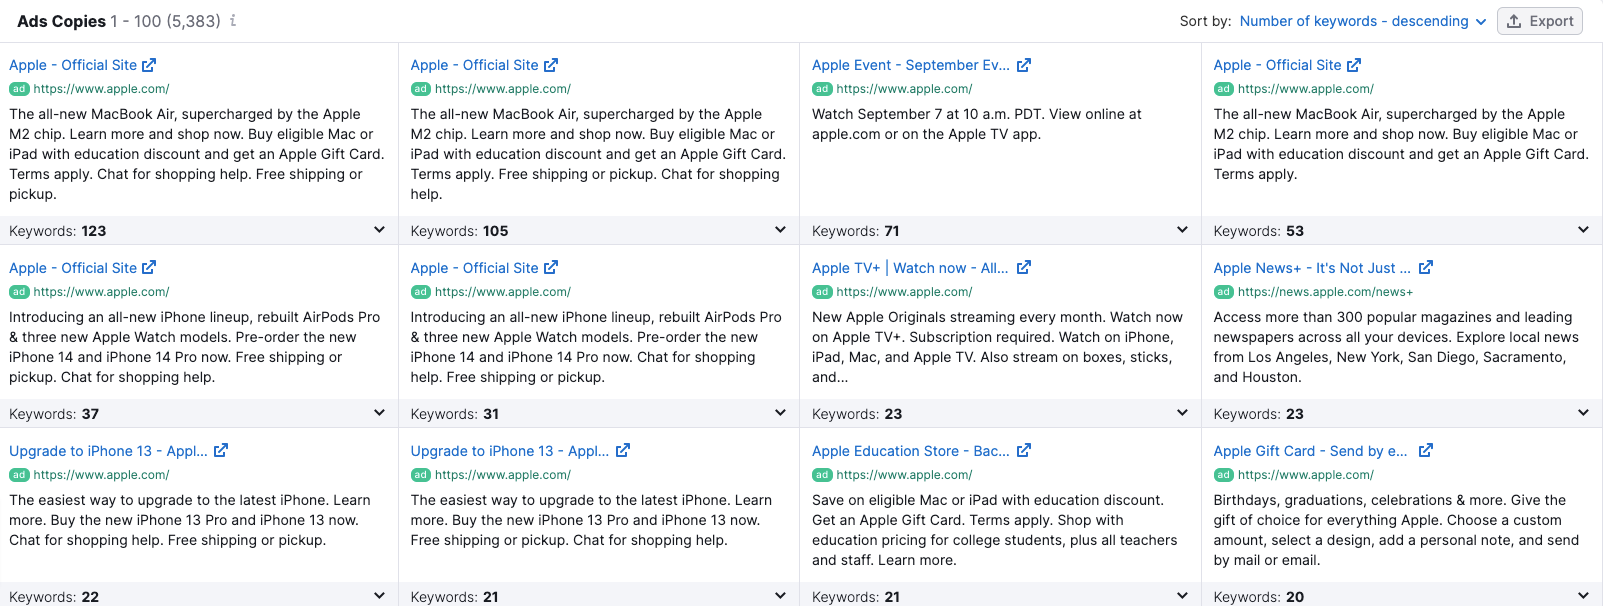Click the upload icon inside Export button
Viewport: 1603px width, 606px height.
1516,20
